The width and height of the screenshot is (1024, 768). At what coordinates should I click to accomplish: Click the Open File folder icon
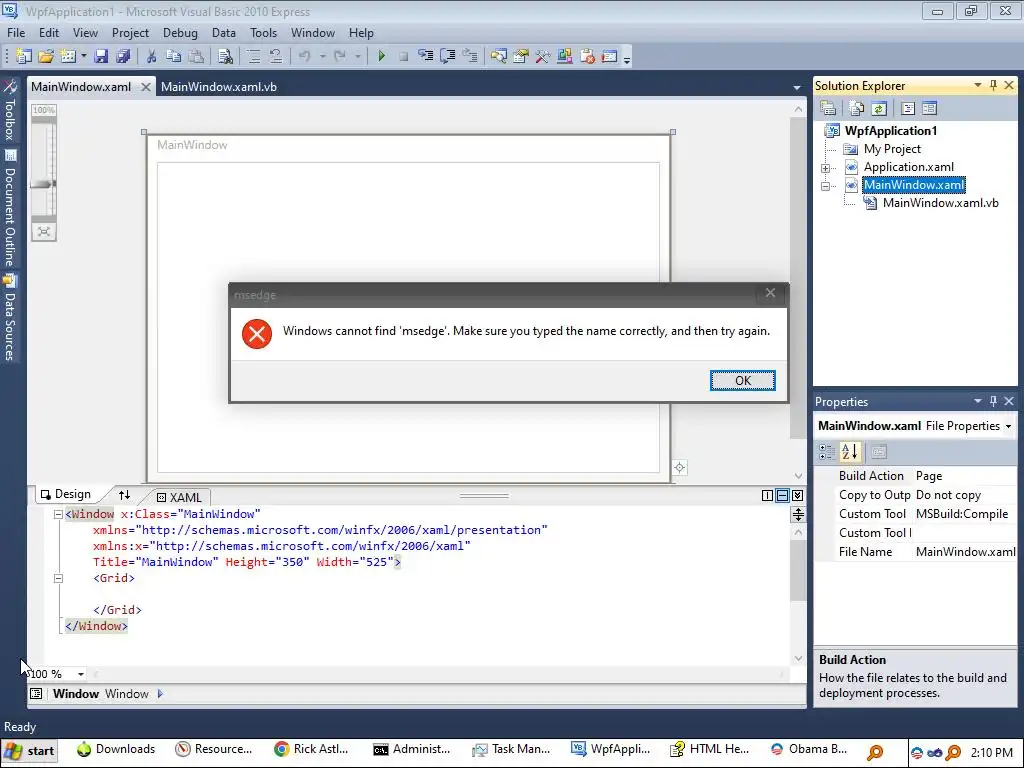click(x=46, y=56)
